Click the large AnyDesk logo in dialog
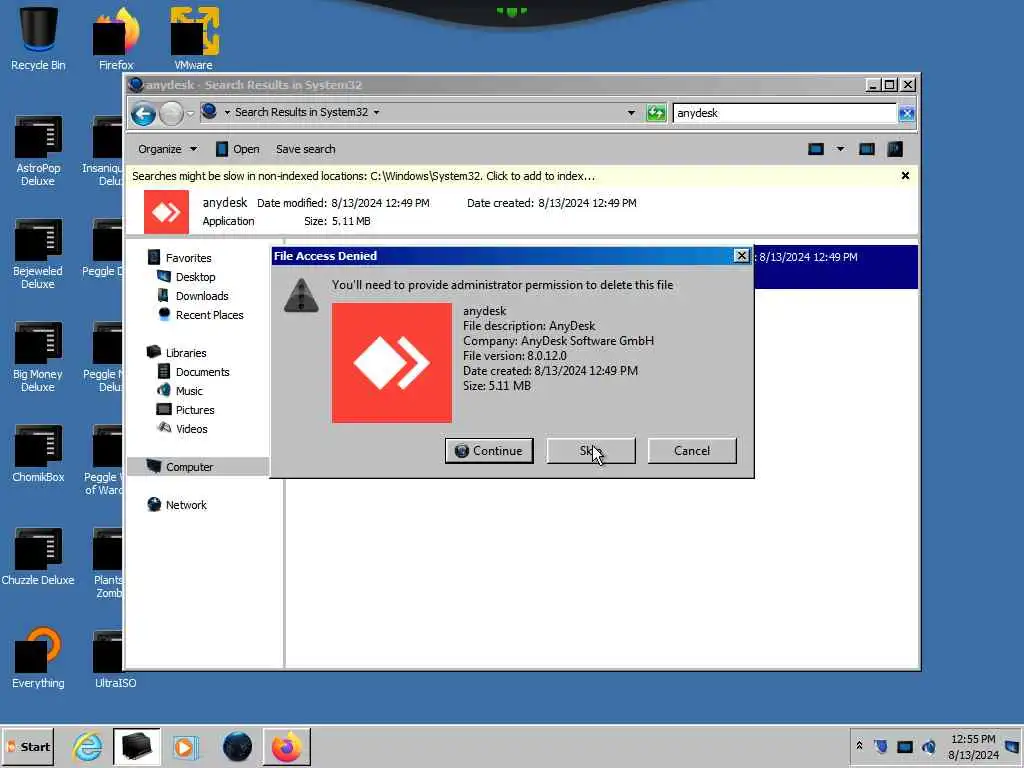Viewport: 1024px width, 768px height. click(392, 362)
